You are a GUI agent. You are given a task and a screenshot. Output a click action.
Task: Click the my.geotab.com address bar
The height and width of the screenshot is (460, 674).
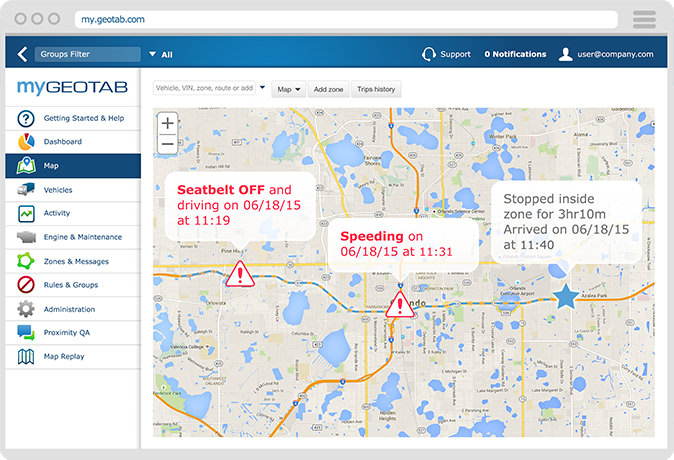click(x=346, y=20)
